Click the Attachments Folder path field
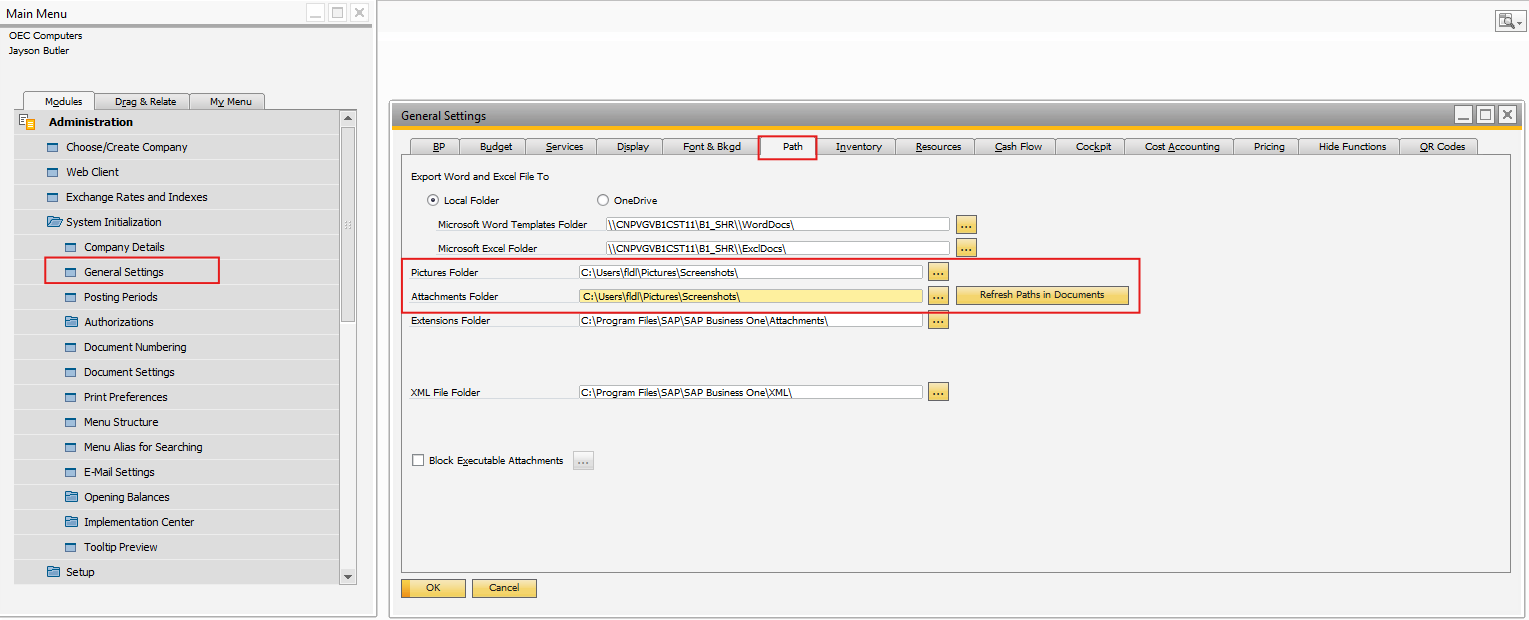The width and height of the screenshot is (1529, 620). [x=750, y=297]
